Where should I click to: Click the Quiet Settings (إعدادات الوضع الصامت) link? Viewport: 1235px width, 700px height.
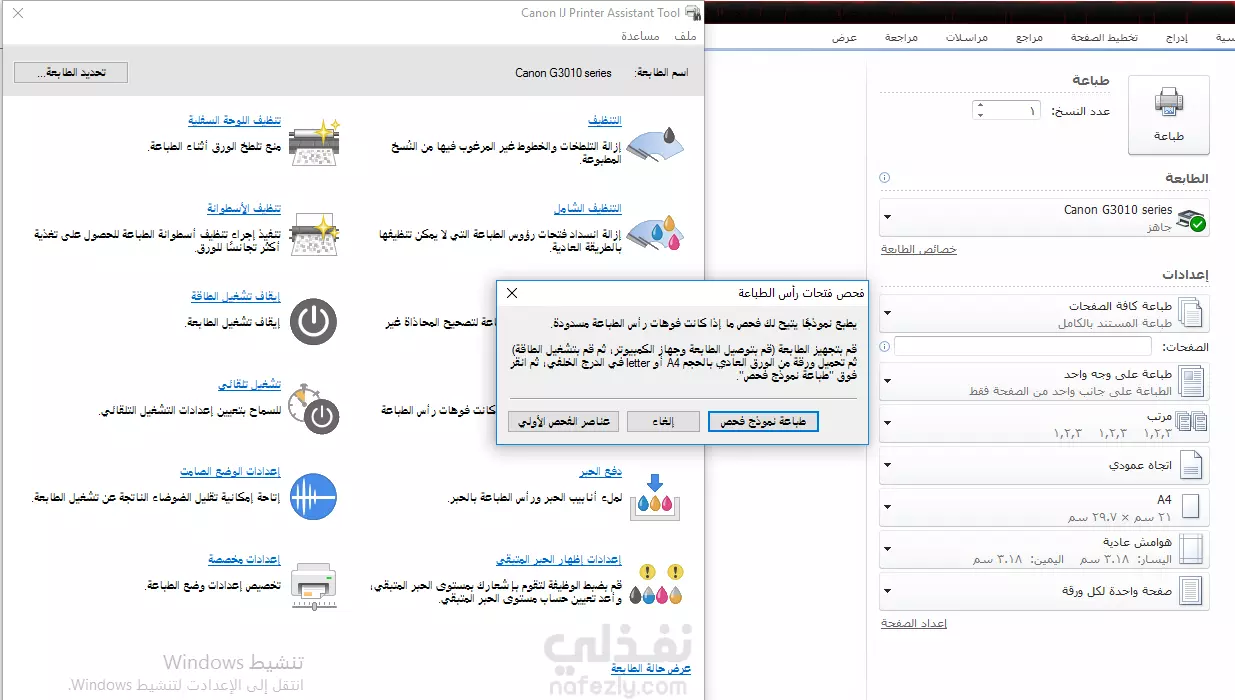pyautogui.click(x=230, y=472)
